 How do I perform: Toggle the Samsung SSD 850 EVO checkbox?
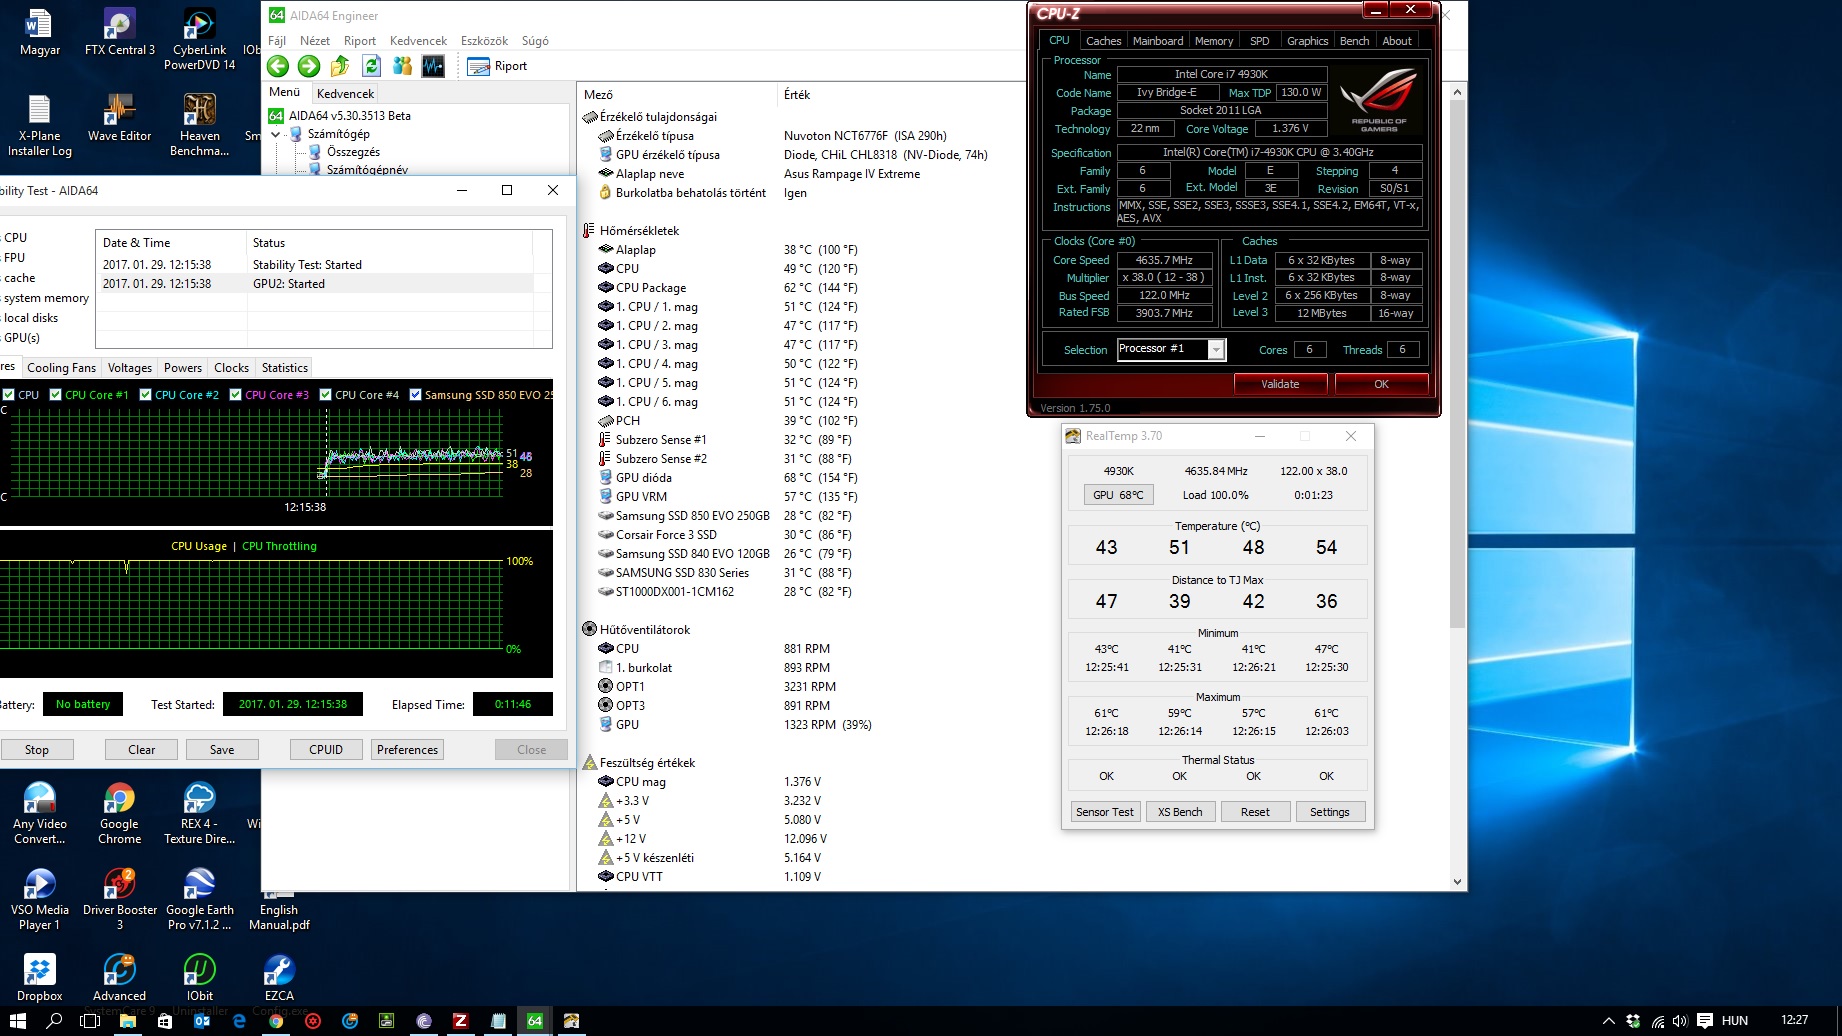[x=416, y=394]
